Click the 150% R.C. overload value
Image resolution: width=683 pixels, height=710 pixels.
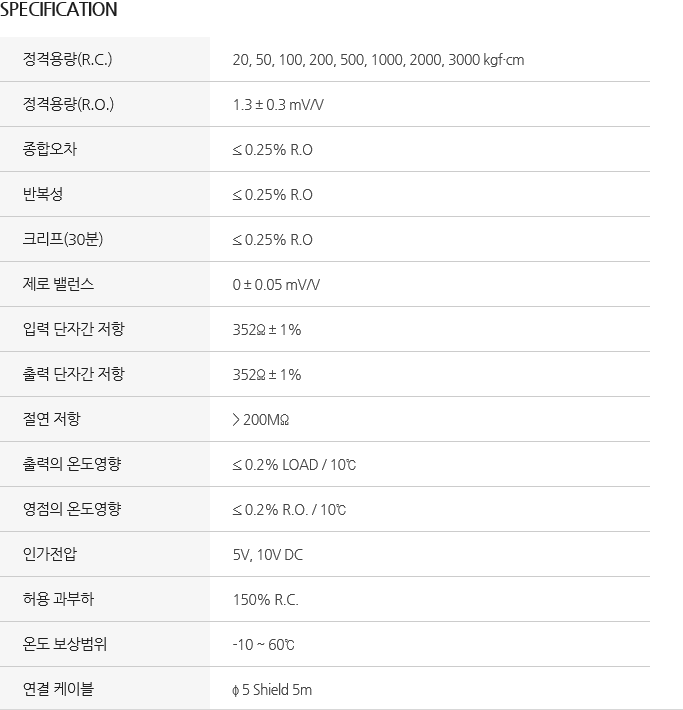click(265, 600)
